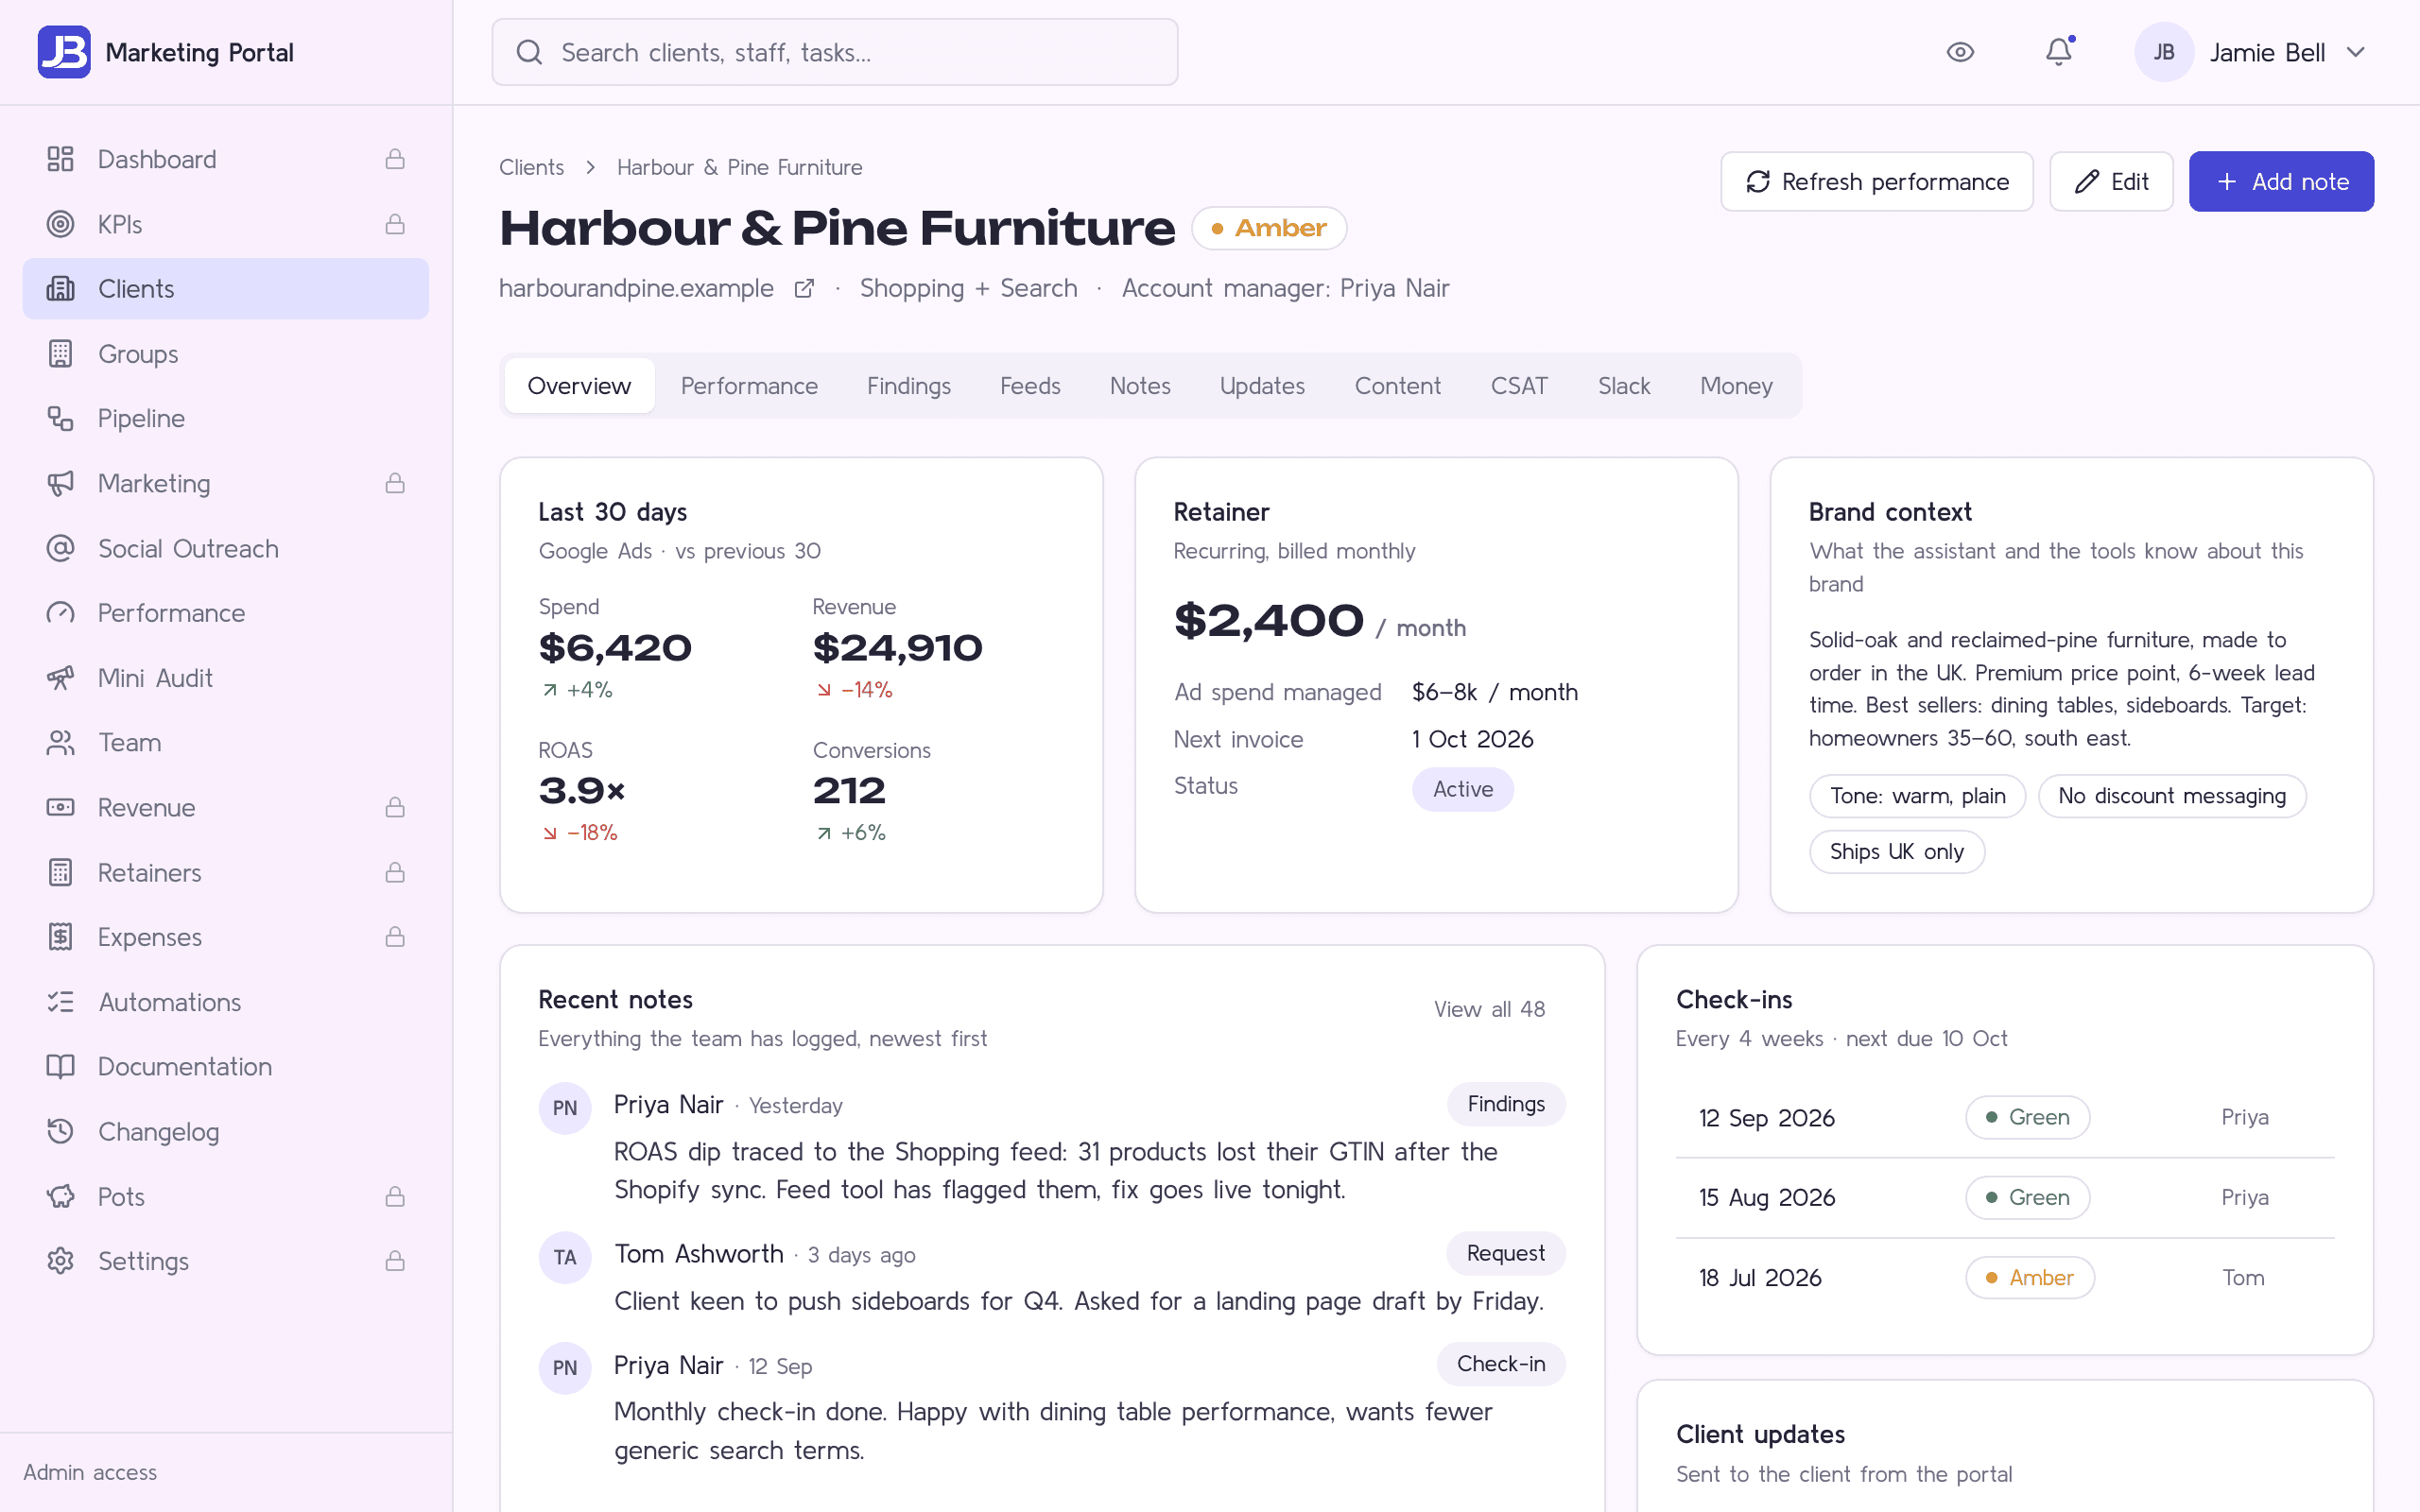Click the Refresh performance button
Viewport: 2420px width, 1512px height.
pos(1877,181)
